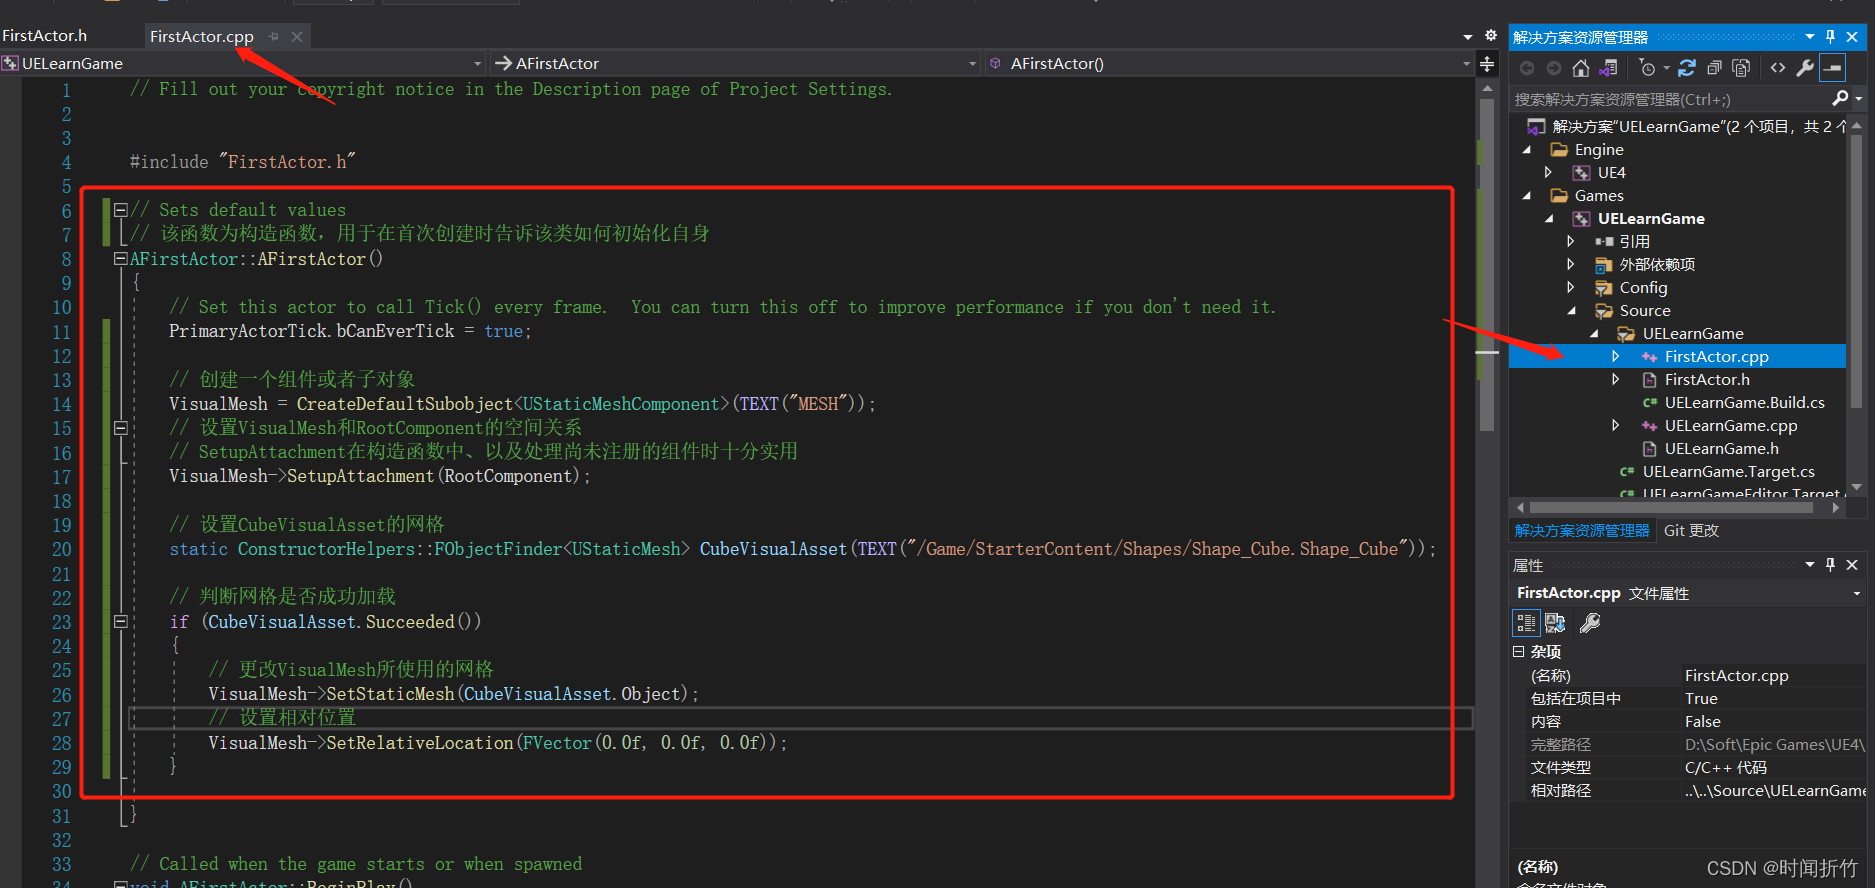Open the dropdown arrow beside pending changes filter
This screenshot has height=888, width=1875.
point(1666,68)
